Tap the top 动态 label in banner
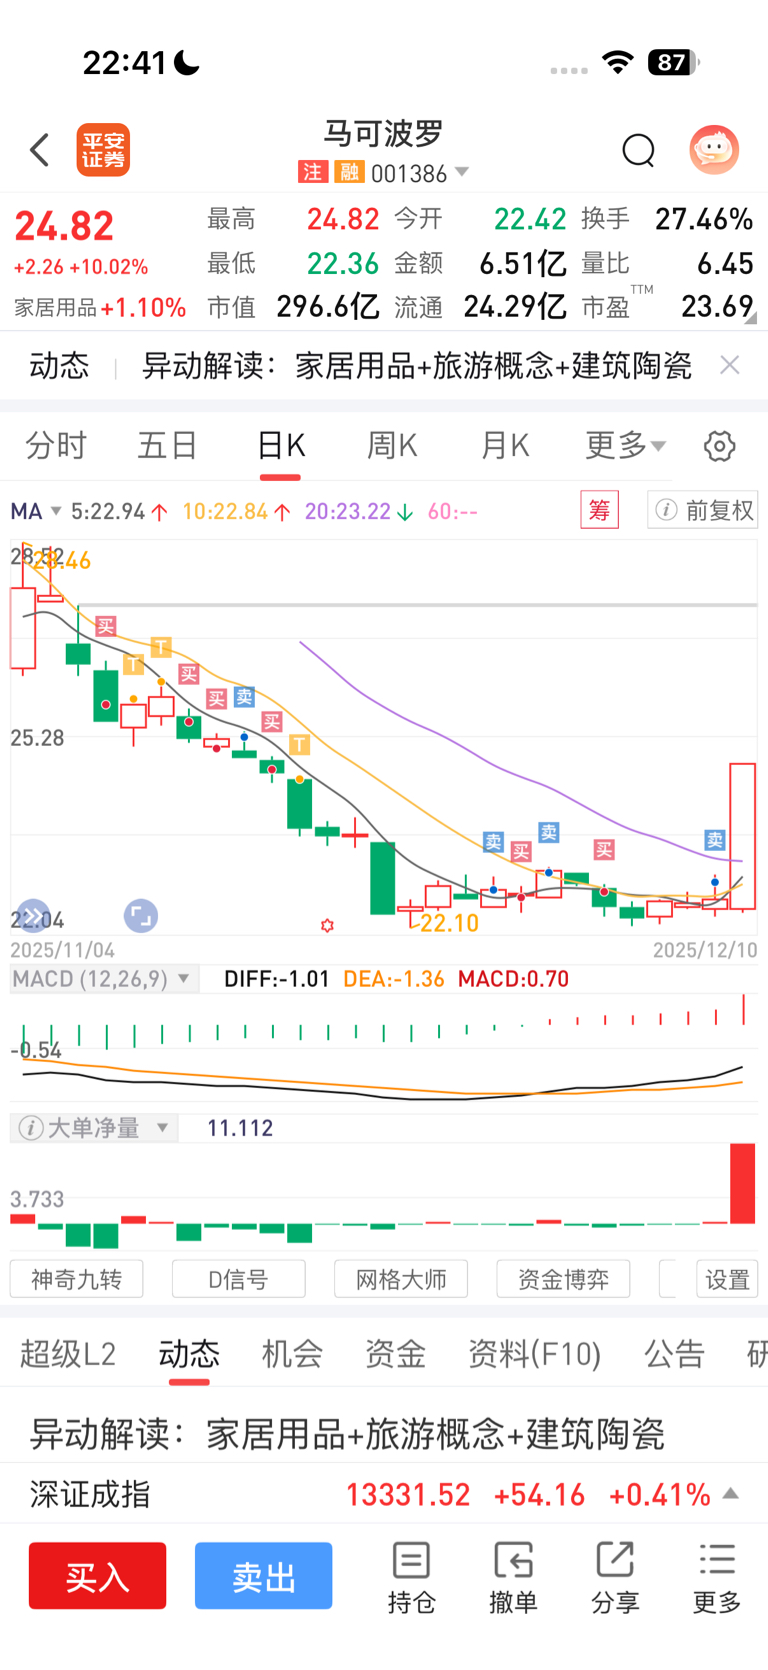768x1670 pixels. pyautogui.click(x=59, y=365)
